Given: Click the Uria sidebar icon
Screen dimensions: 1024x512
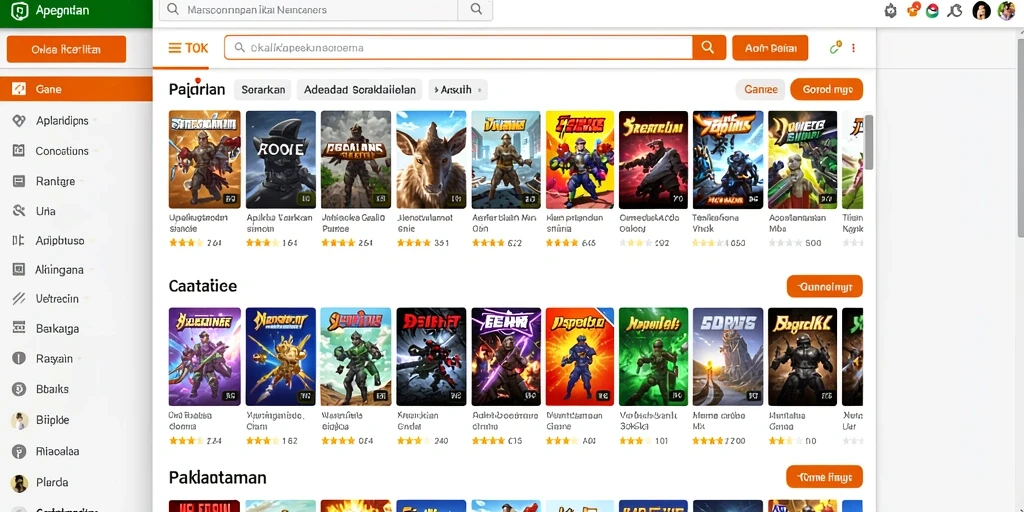Looking at the screenshot, I should click(x=19, y=211).
